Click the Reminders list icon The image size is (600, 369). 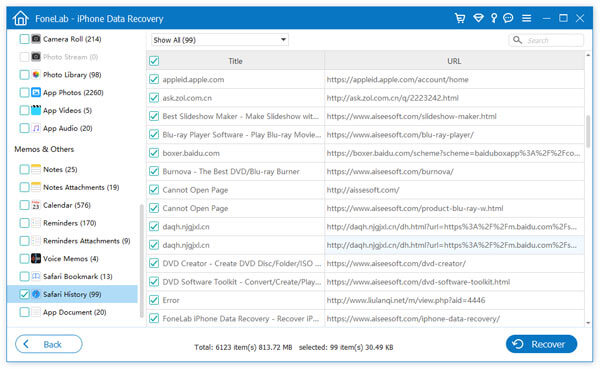(36, 223)
